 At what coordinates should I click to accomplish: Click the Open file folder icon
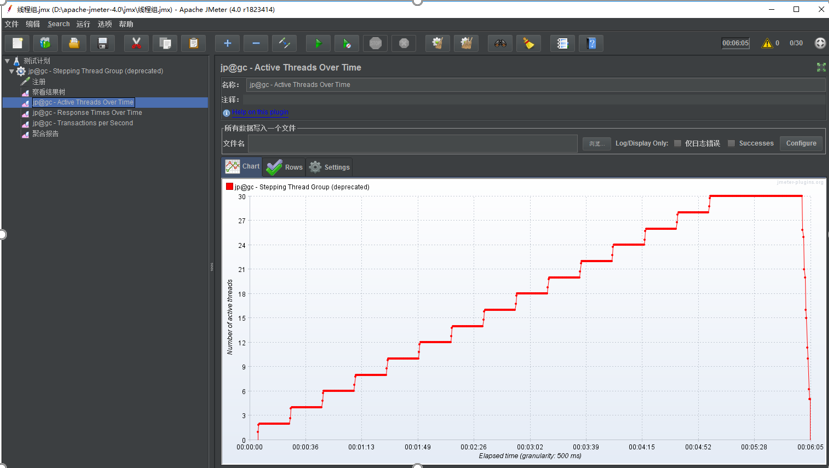(74, 43)
